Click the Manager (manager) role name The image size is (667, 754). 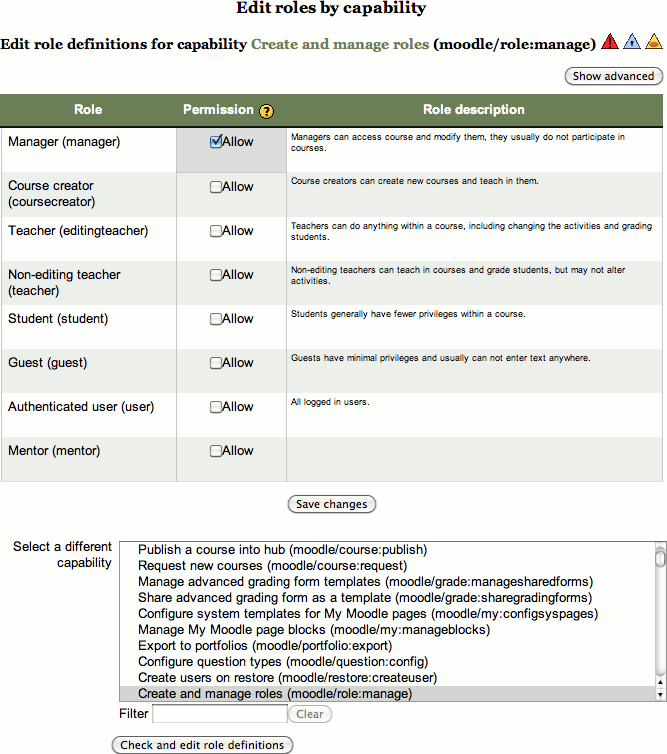click(64, 142)
